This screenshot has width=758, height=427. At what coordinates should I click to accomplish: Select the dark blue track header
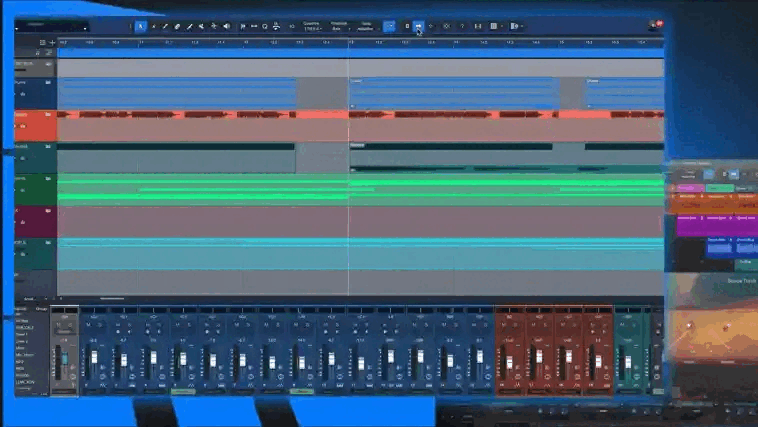point(35,94)
